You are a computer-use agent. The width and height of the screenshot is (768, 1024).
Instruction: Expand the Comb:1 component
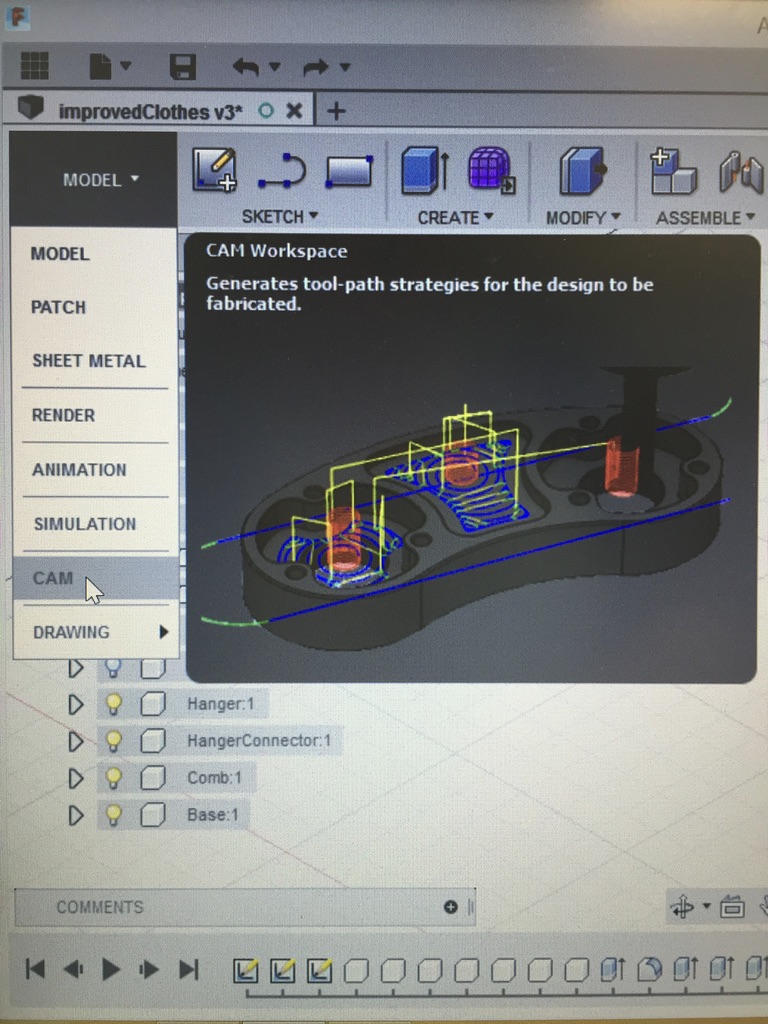pyautogui.click(x=76, y=778)
